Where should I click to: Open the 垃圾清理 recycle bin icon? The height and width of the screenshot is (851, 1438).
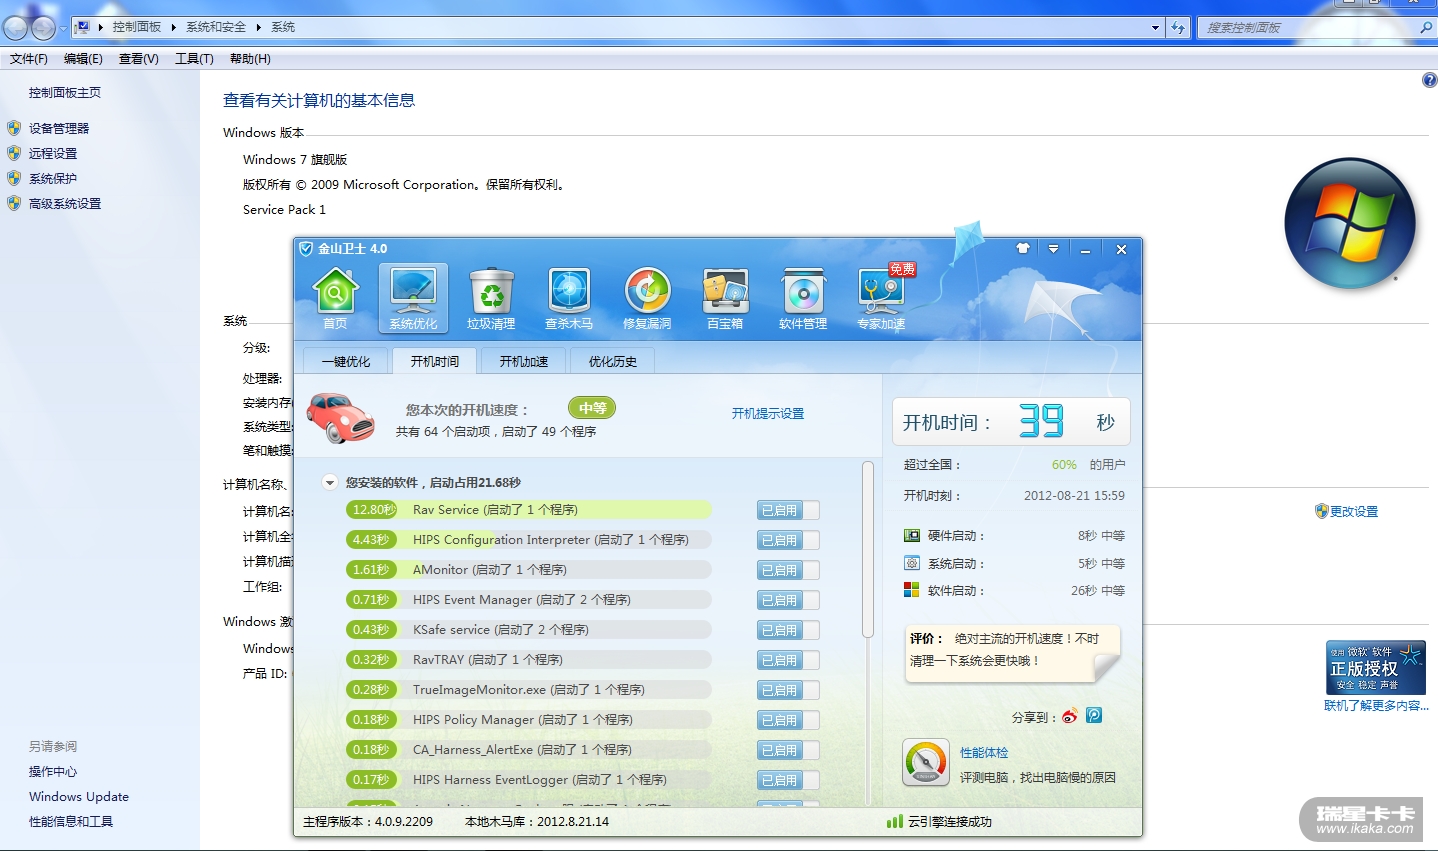pyautogui.click(x=491, y=298)
